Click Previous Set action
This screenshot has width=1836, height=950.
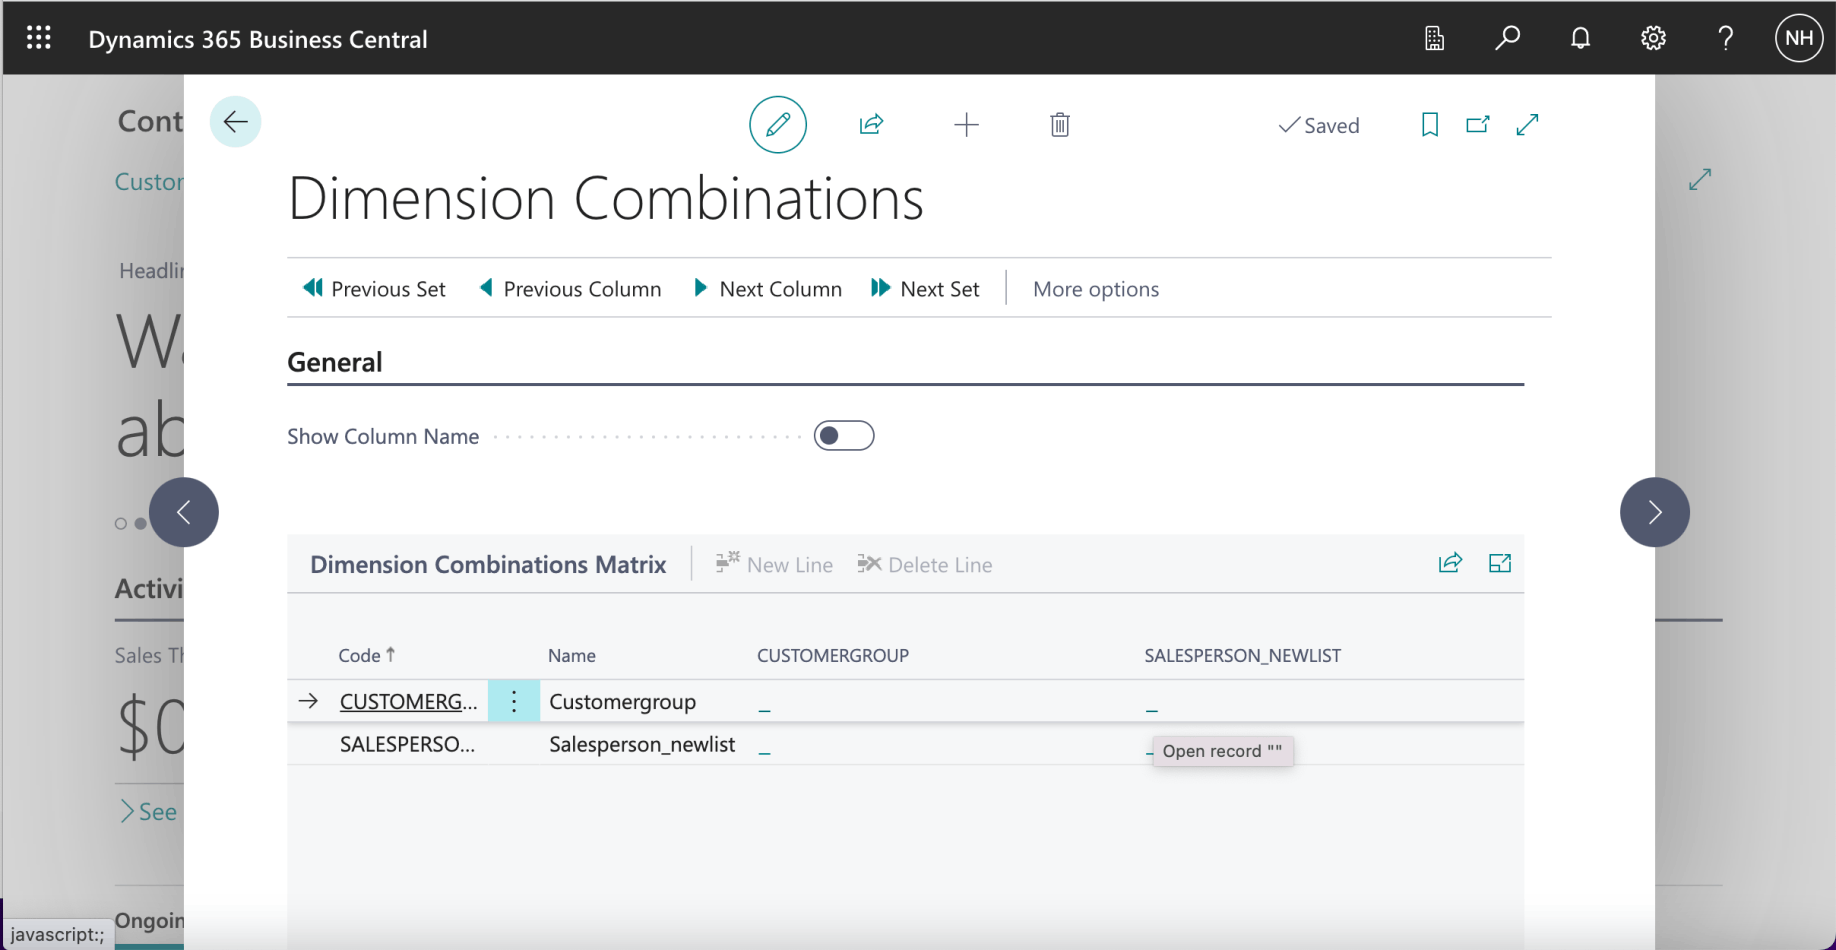coord(375,289)
